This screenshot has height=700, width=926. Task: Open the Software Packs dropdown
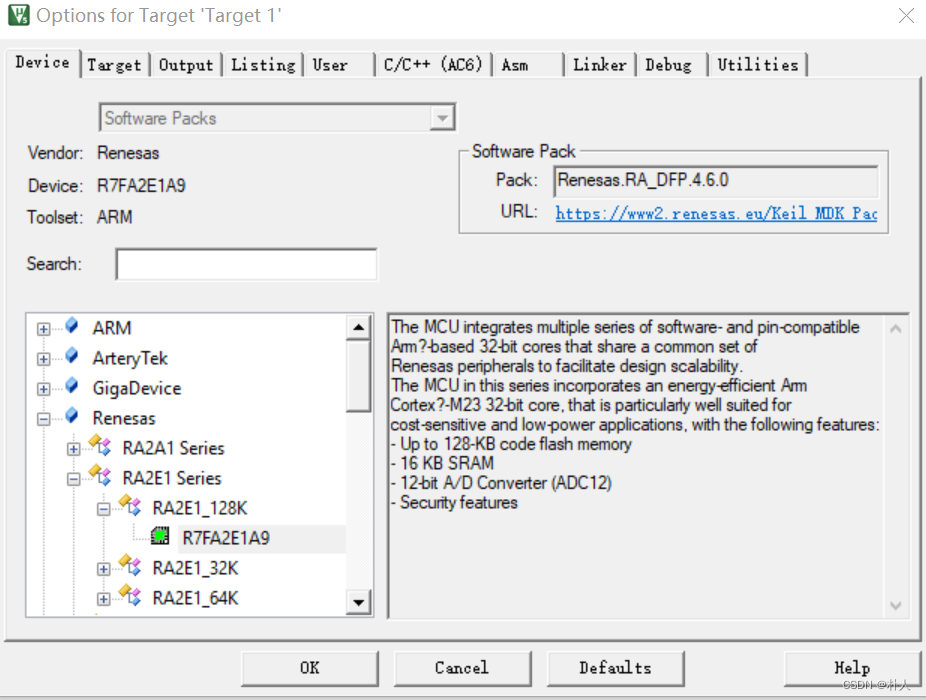(442, 117)
